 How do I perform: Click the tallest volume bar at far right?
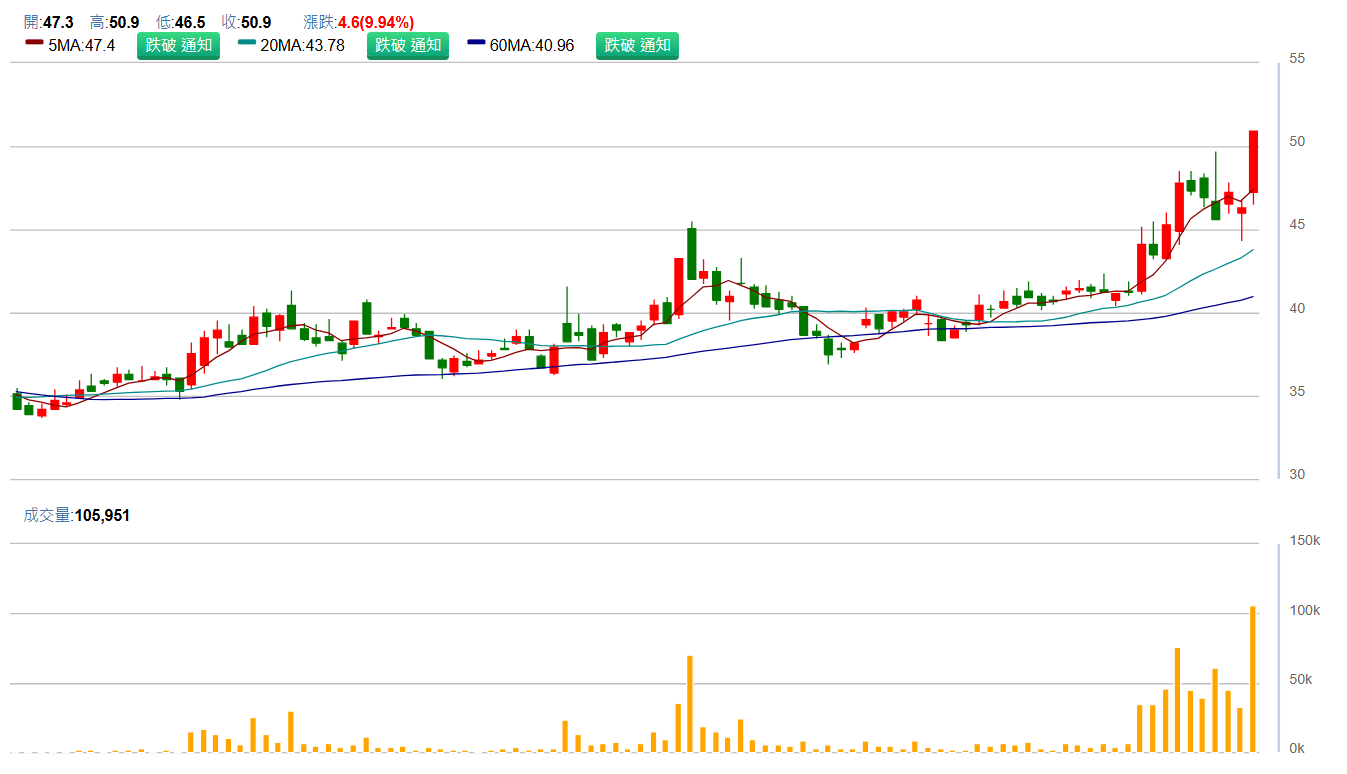coord(1253,678)
